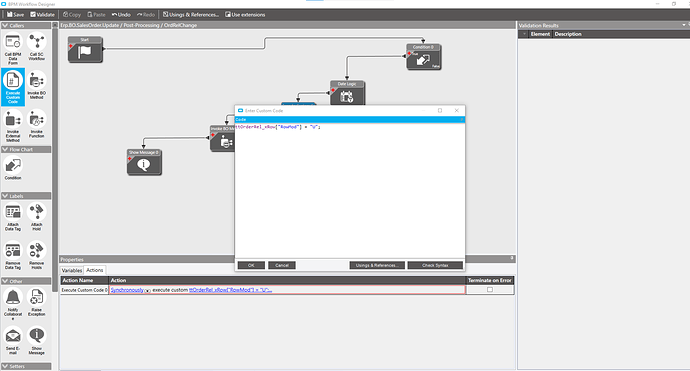Click Validate in the top toolbar

point(42,15)
